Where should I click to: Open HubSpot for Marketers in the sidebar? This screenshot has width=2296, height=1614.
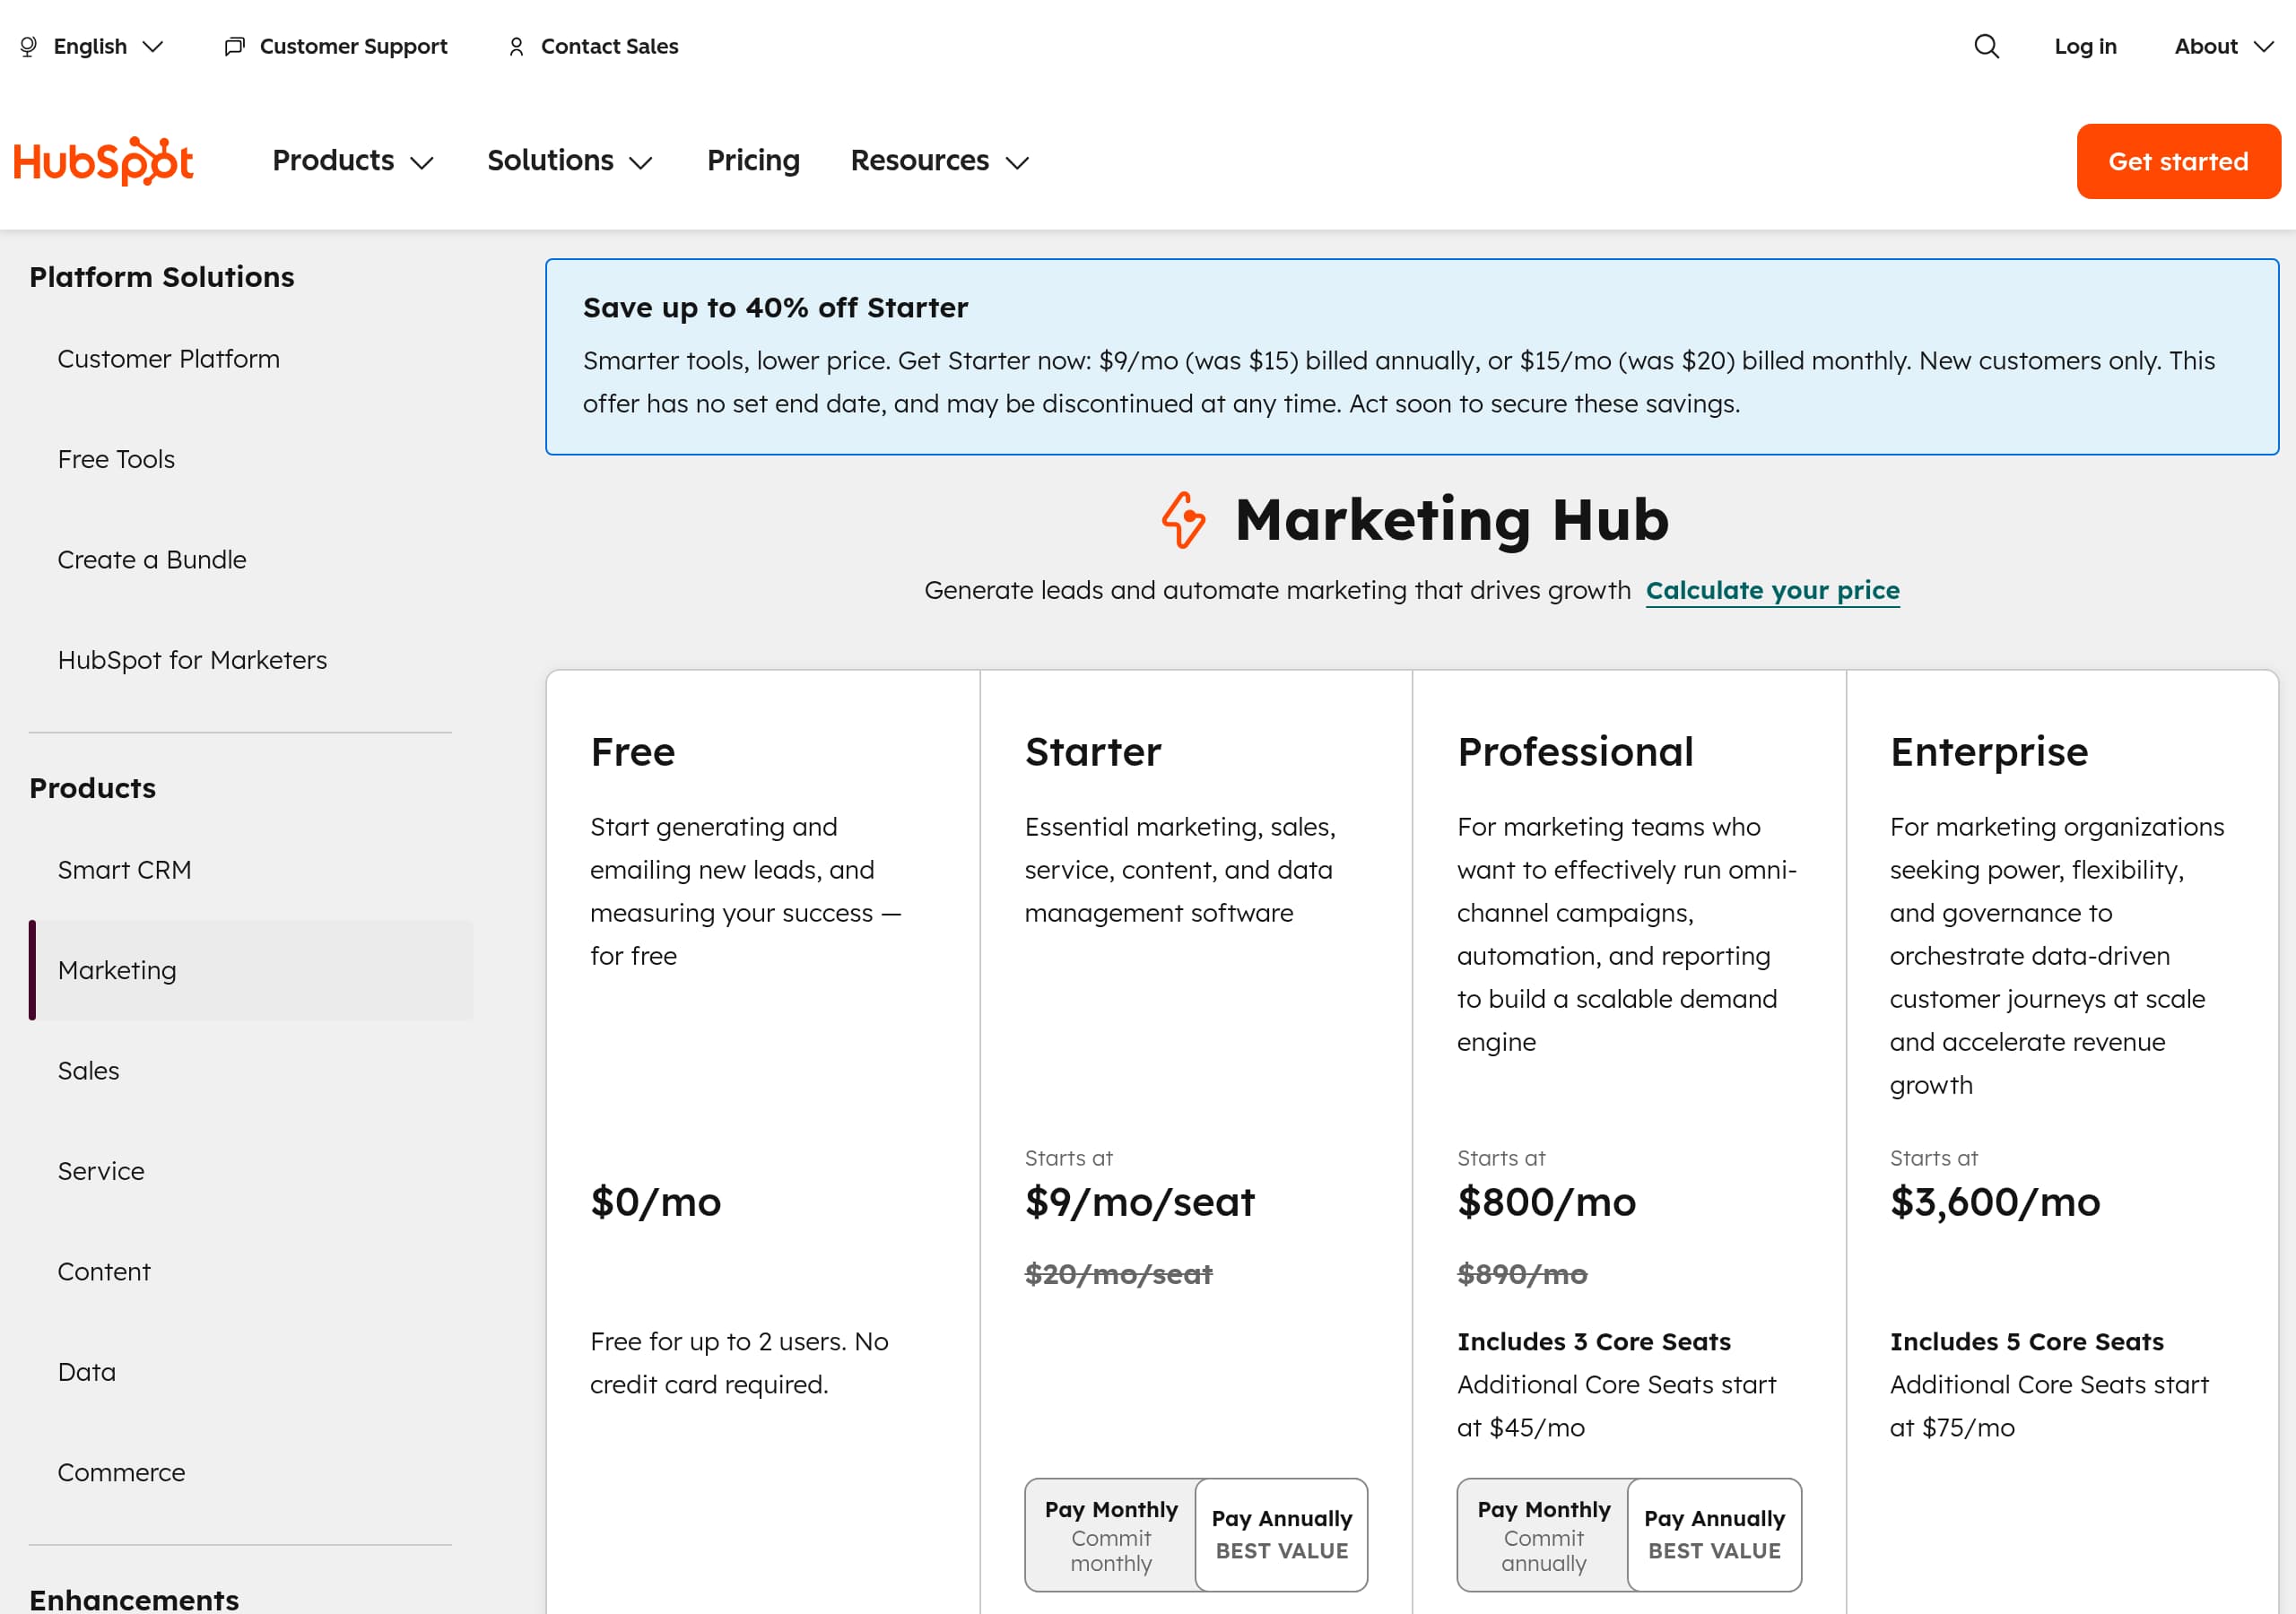coord(192,659)
